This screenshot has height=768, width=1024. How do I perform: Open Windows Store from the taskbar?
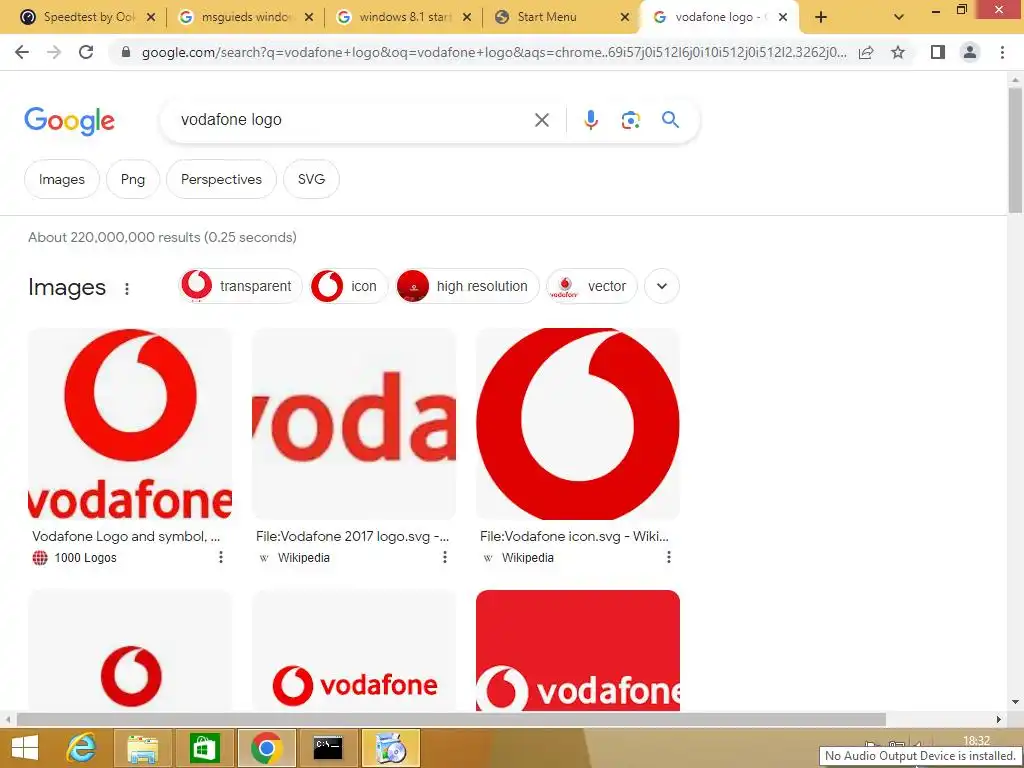(x=204, y=748)
